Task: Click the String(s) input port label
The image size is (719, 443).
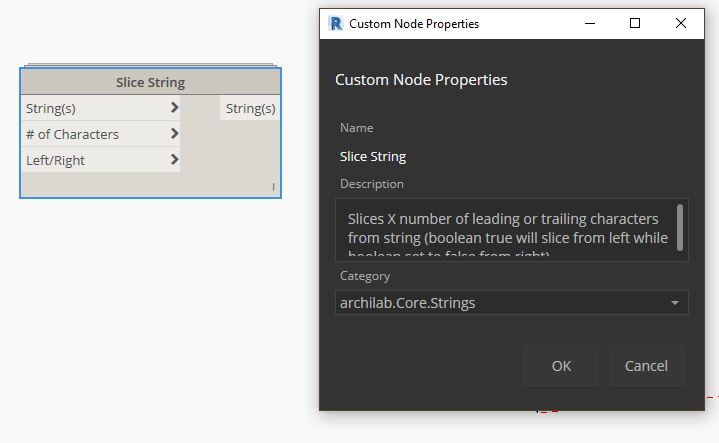Action: (x=51, y=108)
